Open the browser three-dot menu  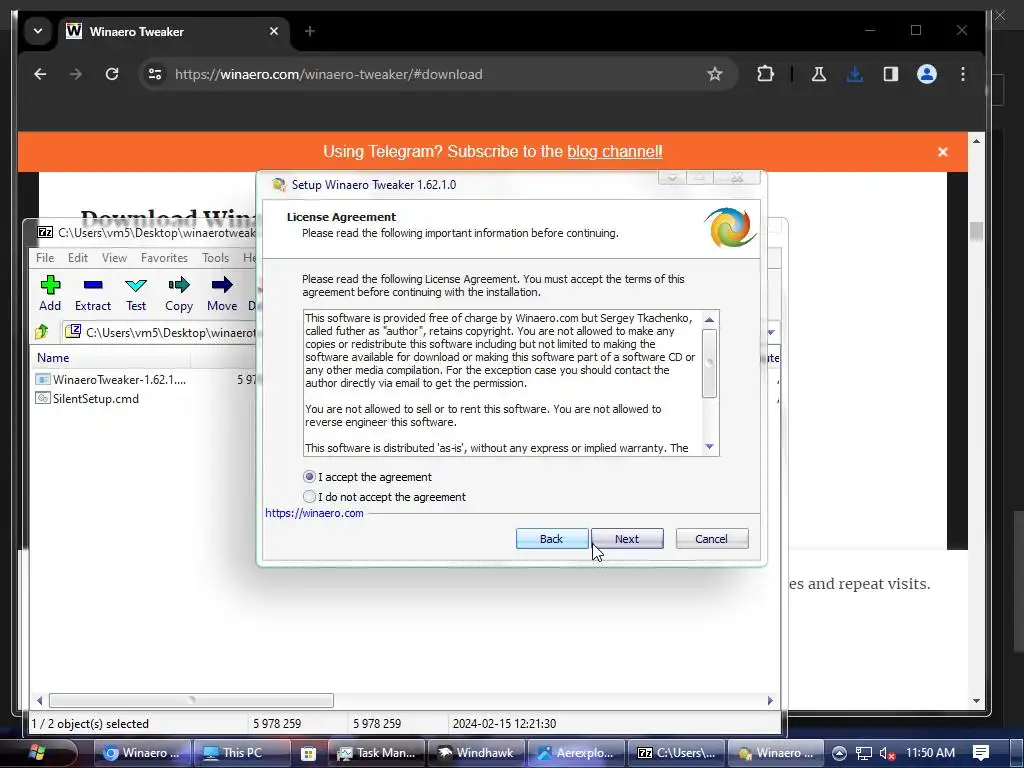pos(963,74)
